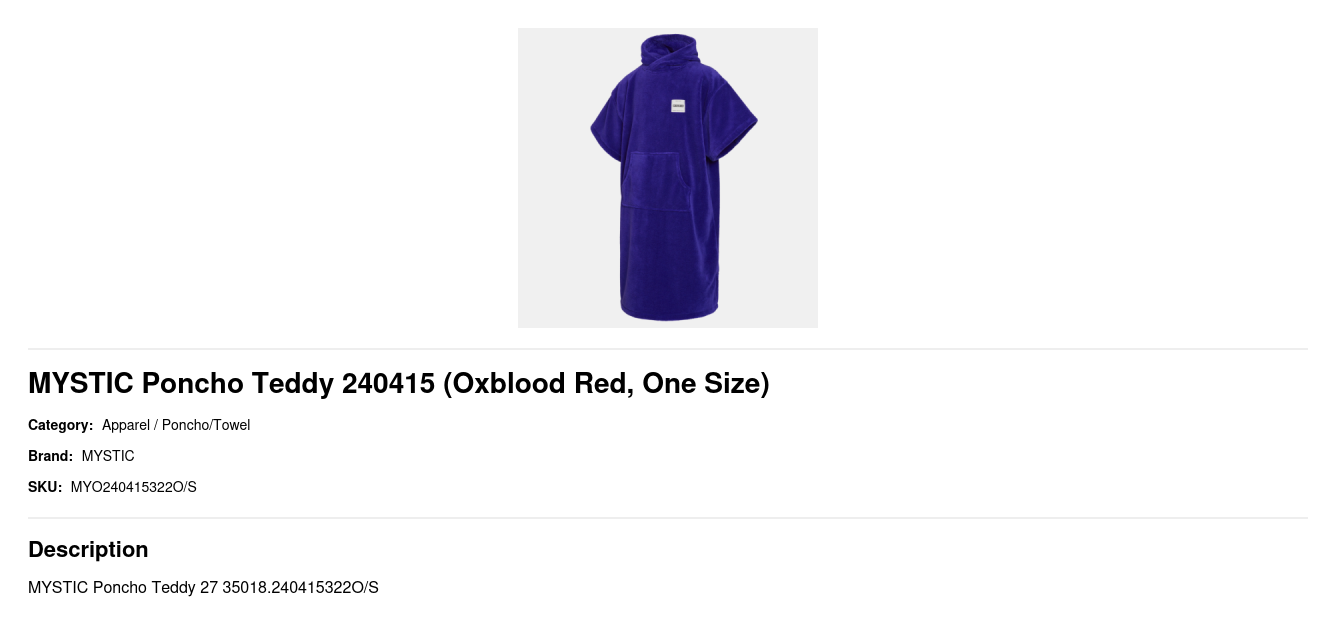Open the MYSTIC brand value
Screen dimensions: 1328x627
108,456
